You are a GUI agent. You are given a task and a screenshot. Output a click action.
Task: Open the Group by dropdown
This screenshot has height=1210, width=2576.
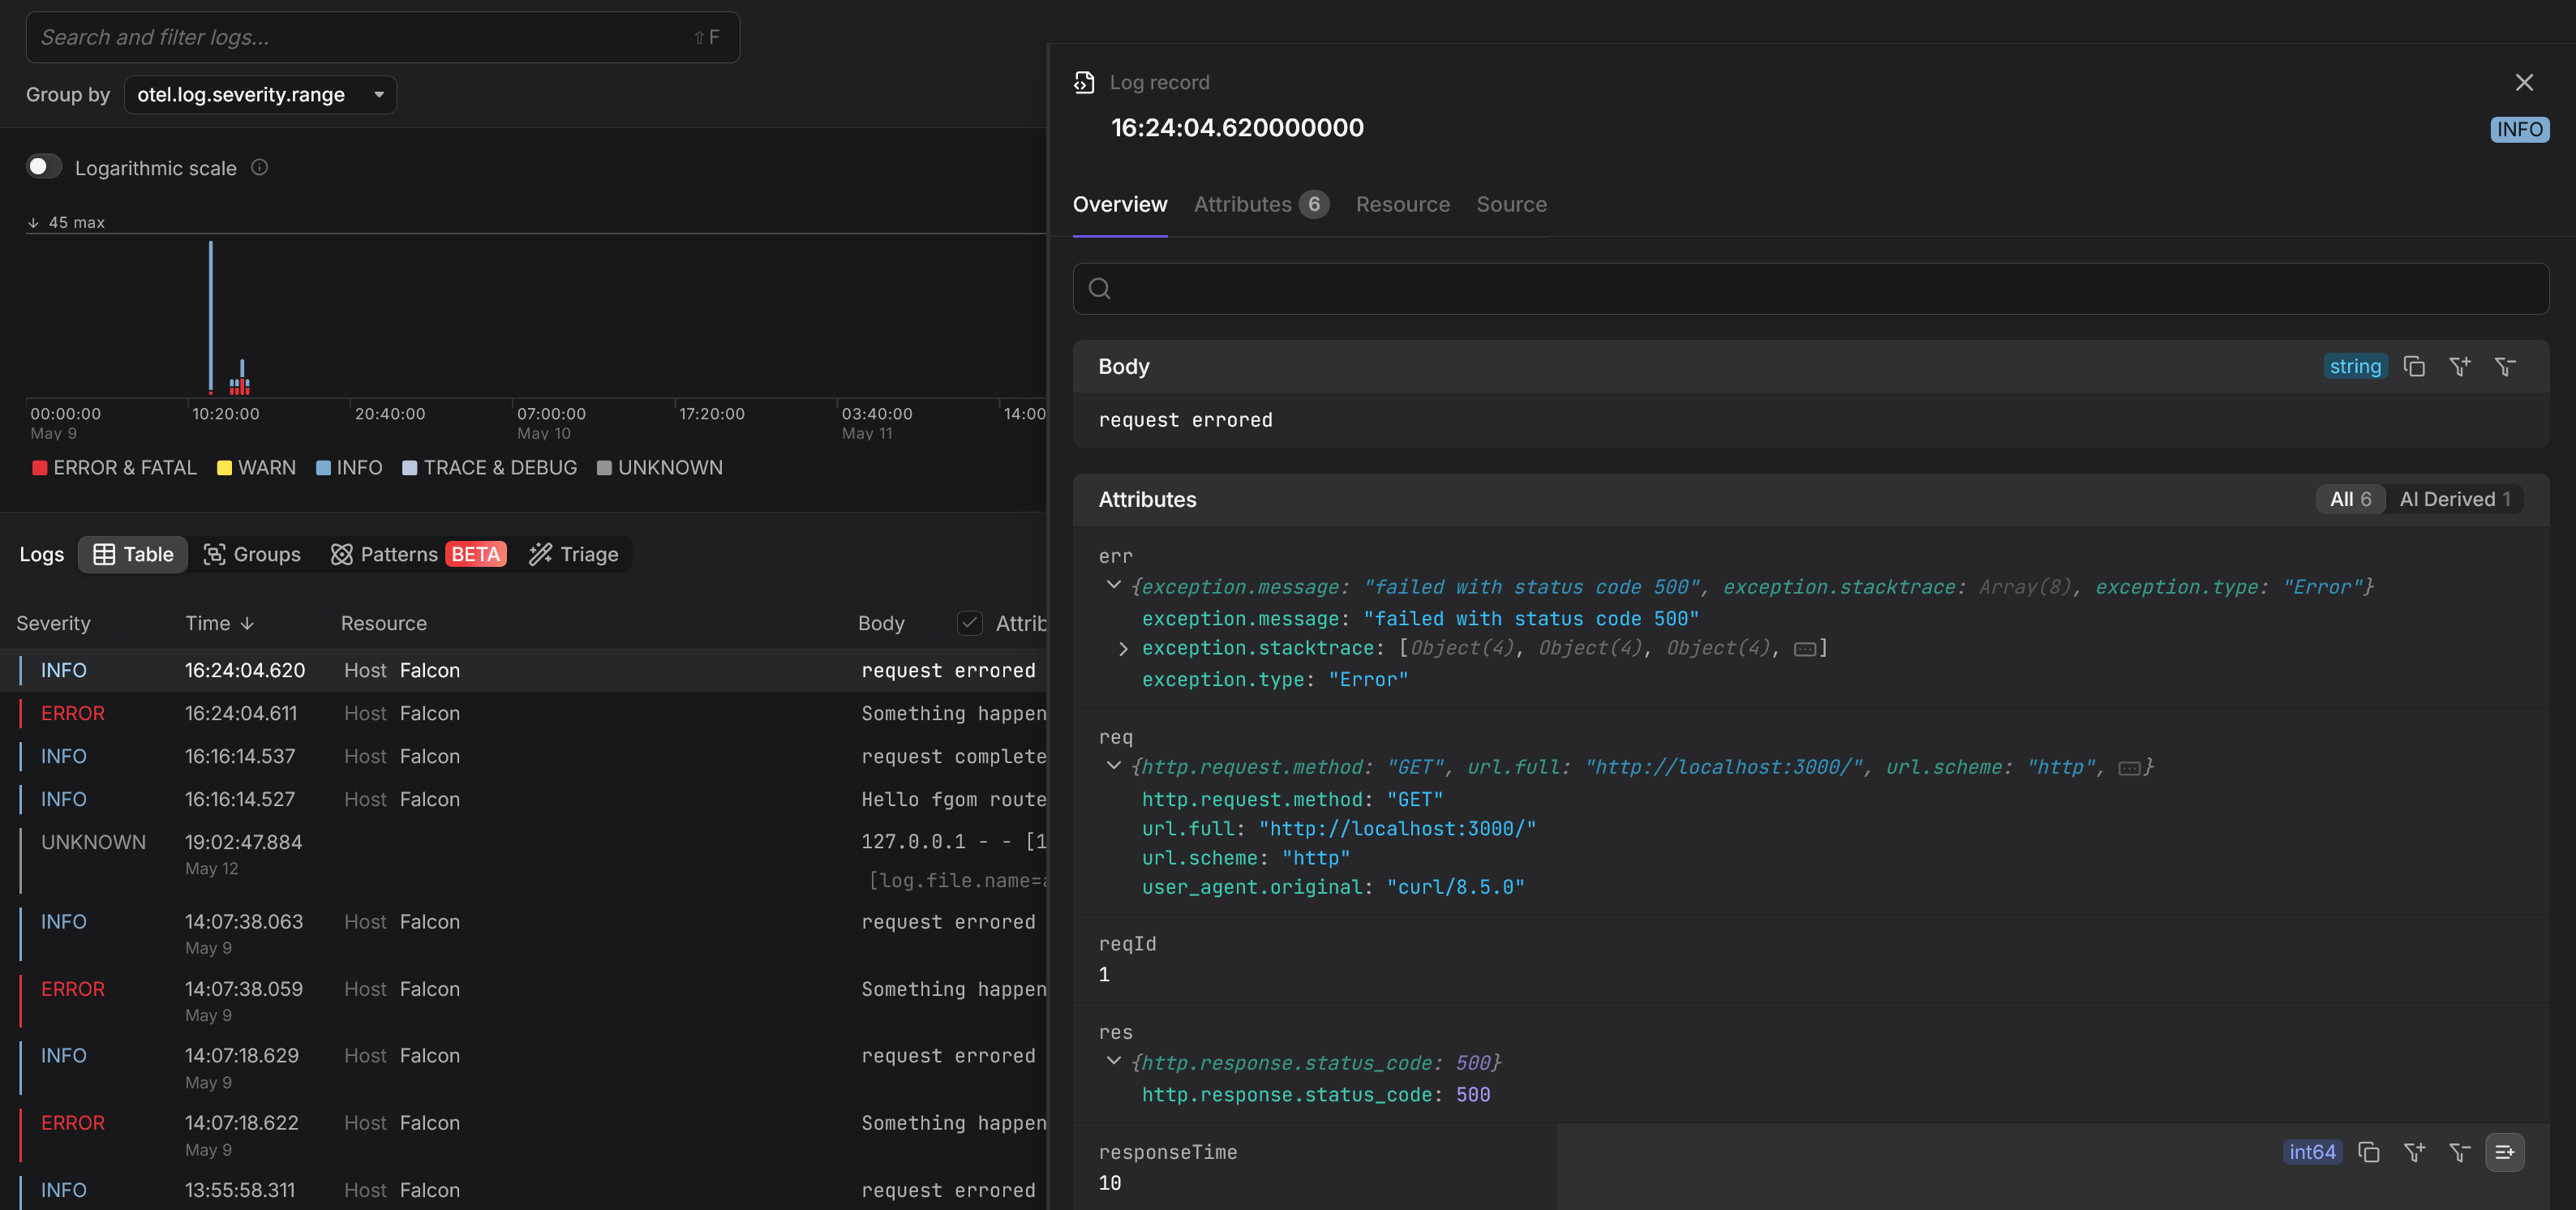coord(260,95)
